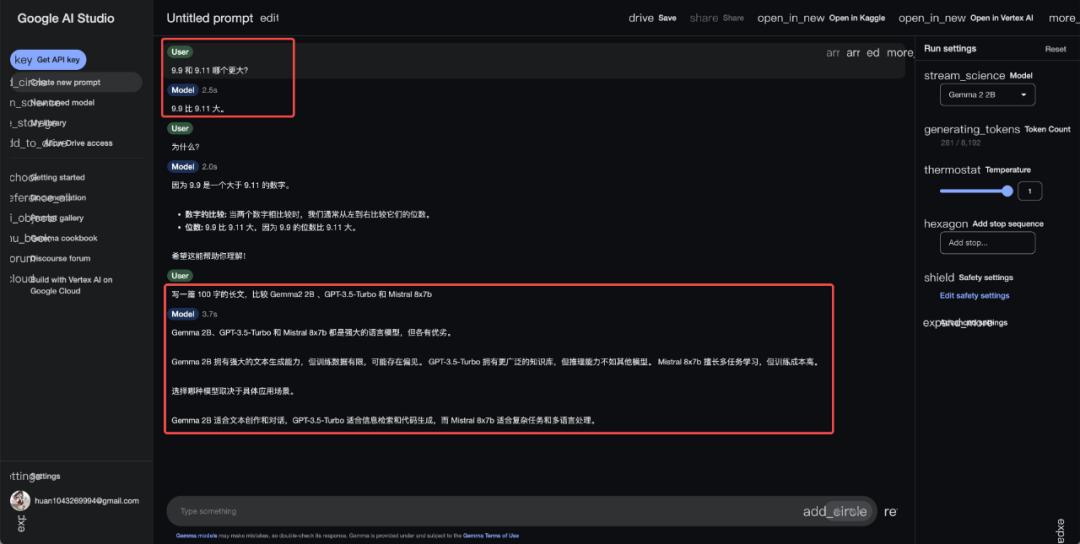
Task: Open New tuned model in sidebar
Action: 62,103
